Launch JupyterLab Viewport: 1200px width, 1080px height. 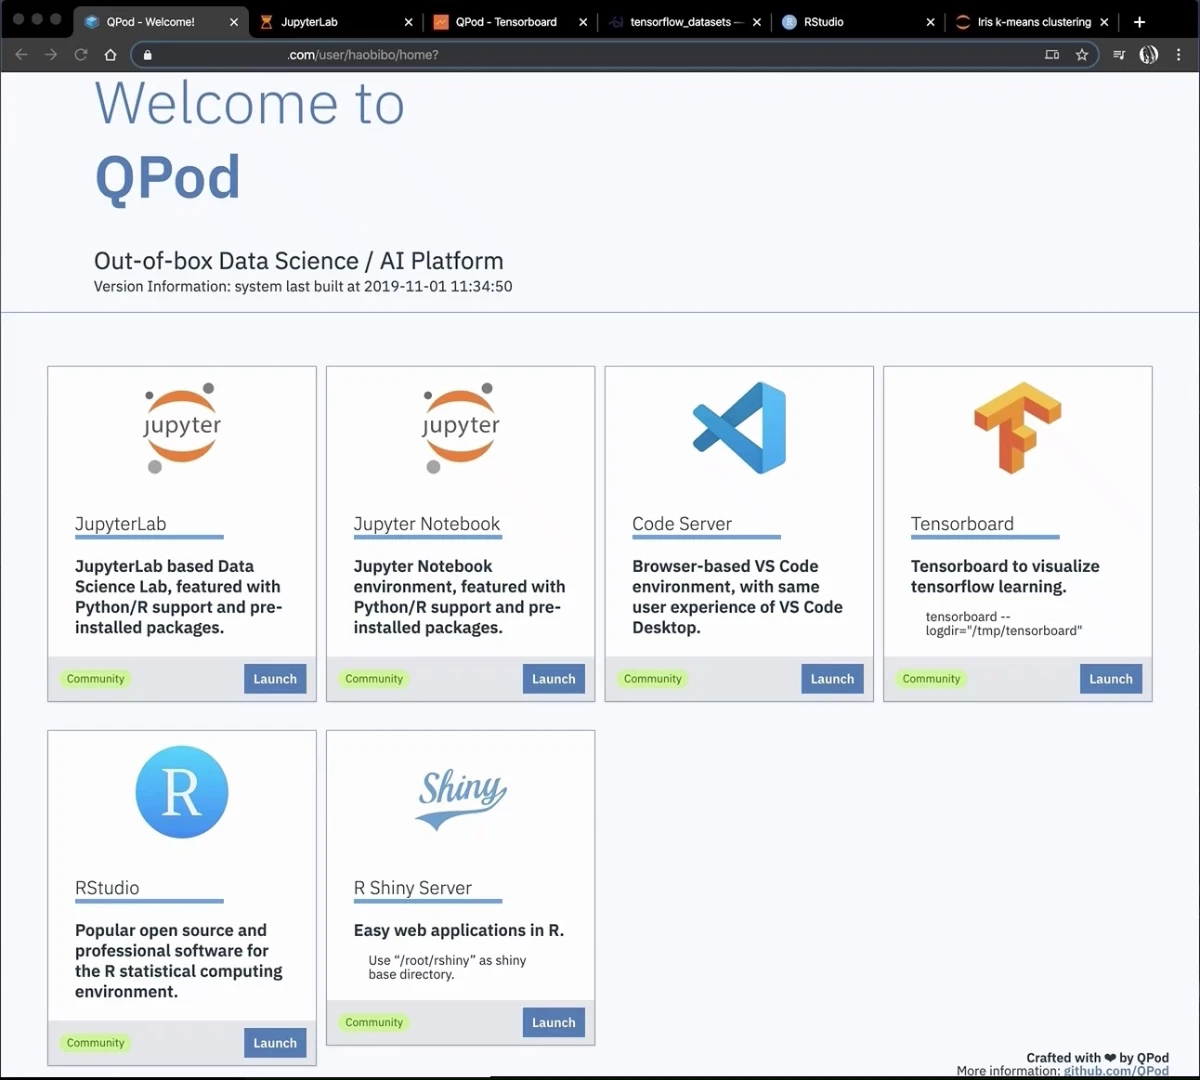(x=275, y=679)
